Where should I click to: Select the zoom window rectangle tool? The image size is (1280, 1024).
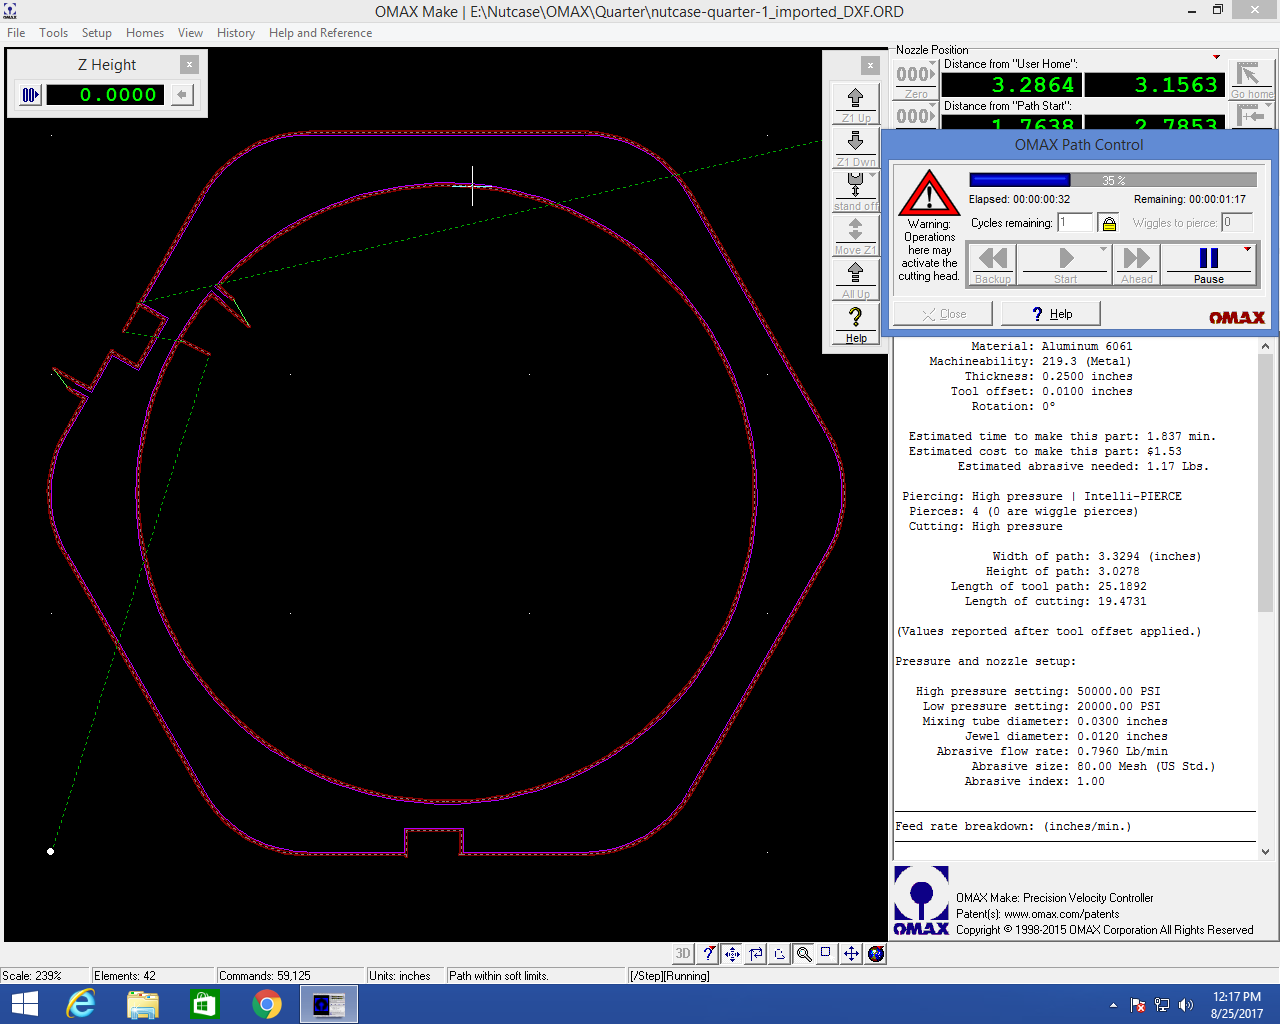point(826,953)
